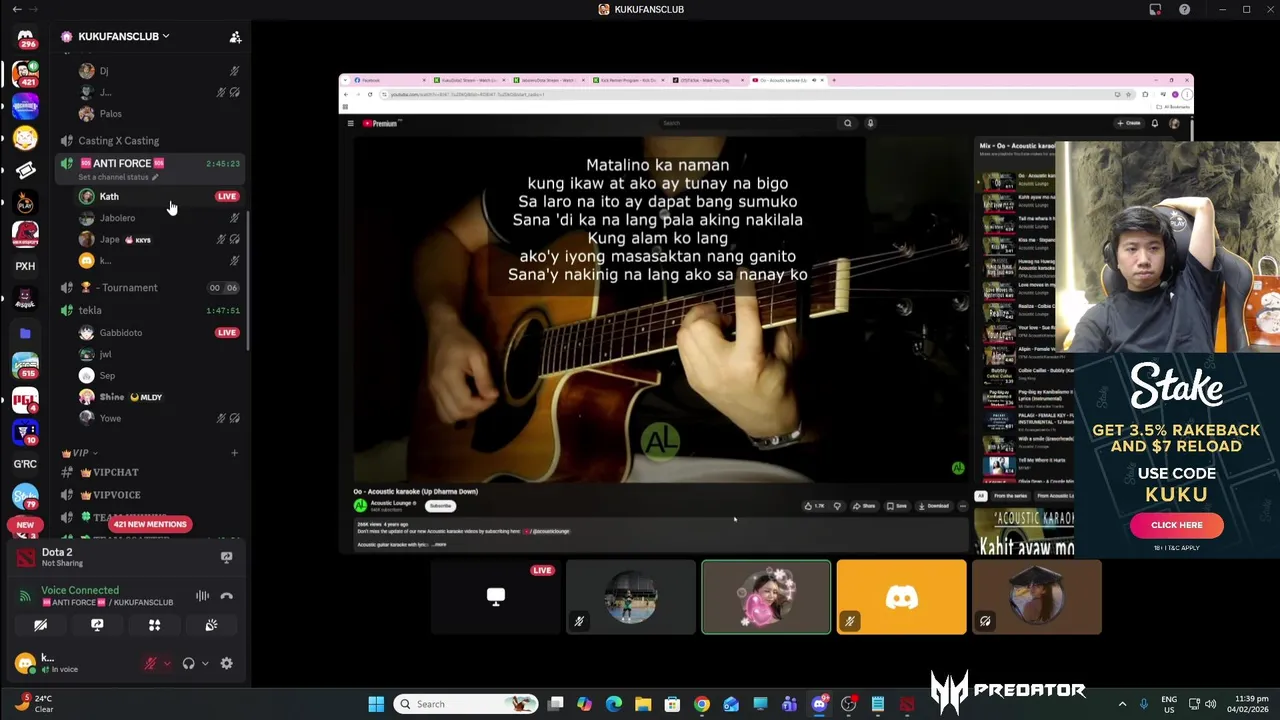The width and height of the screenshot is (1280, 720).
Task: Join tekla voice channel
Action: coord(90,311)
